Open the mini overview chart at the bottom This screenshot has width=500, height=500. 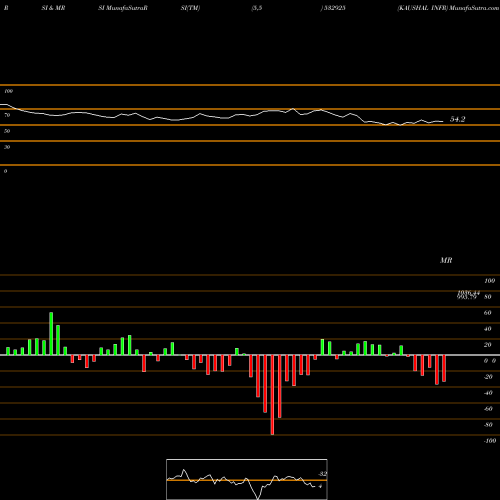pyautogui.click(x=247, y=479)
